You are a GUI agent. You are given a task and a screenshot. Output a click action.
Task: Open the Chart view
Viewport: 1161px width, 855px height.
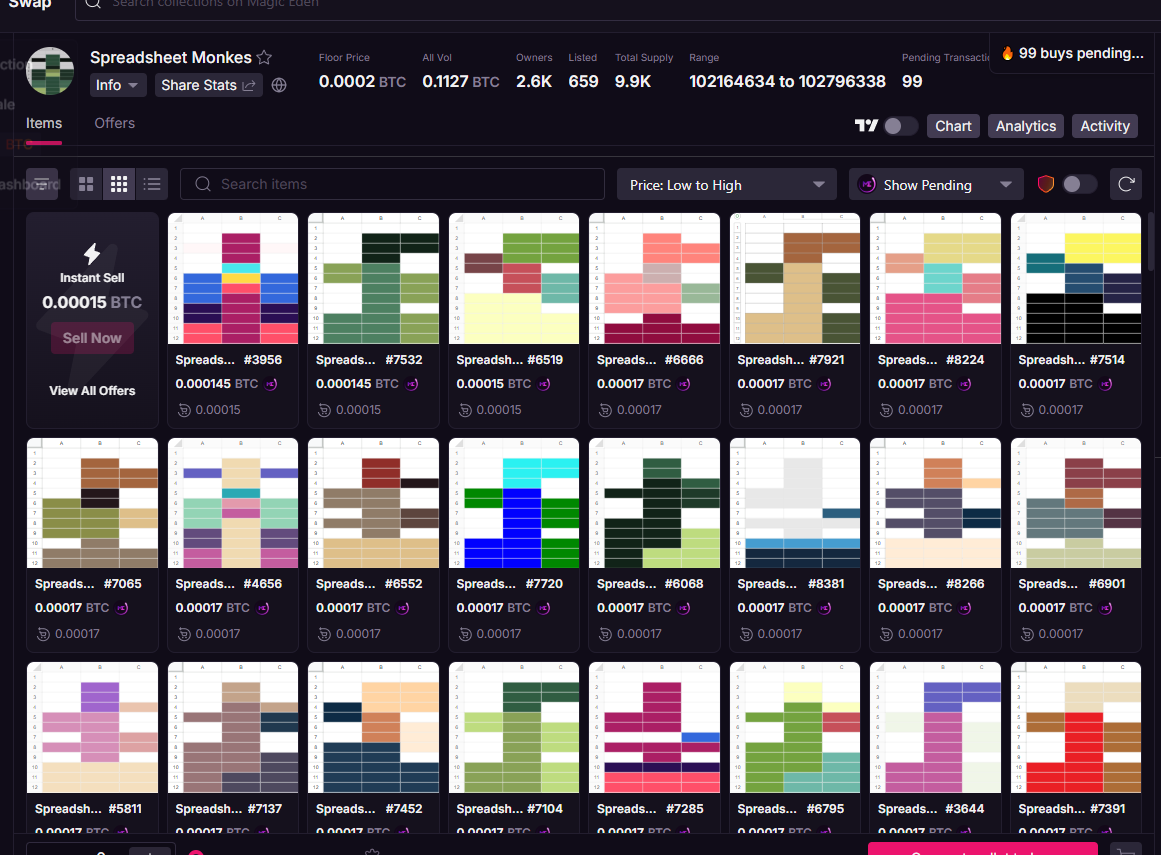(953, 126)
